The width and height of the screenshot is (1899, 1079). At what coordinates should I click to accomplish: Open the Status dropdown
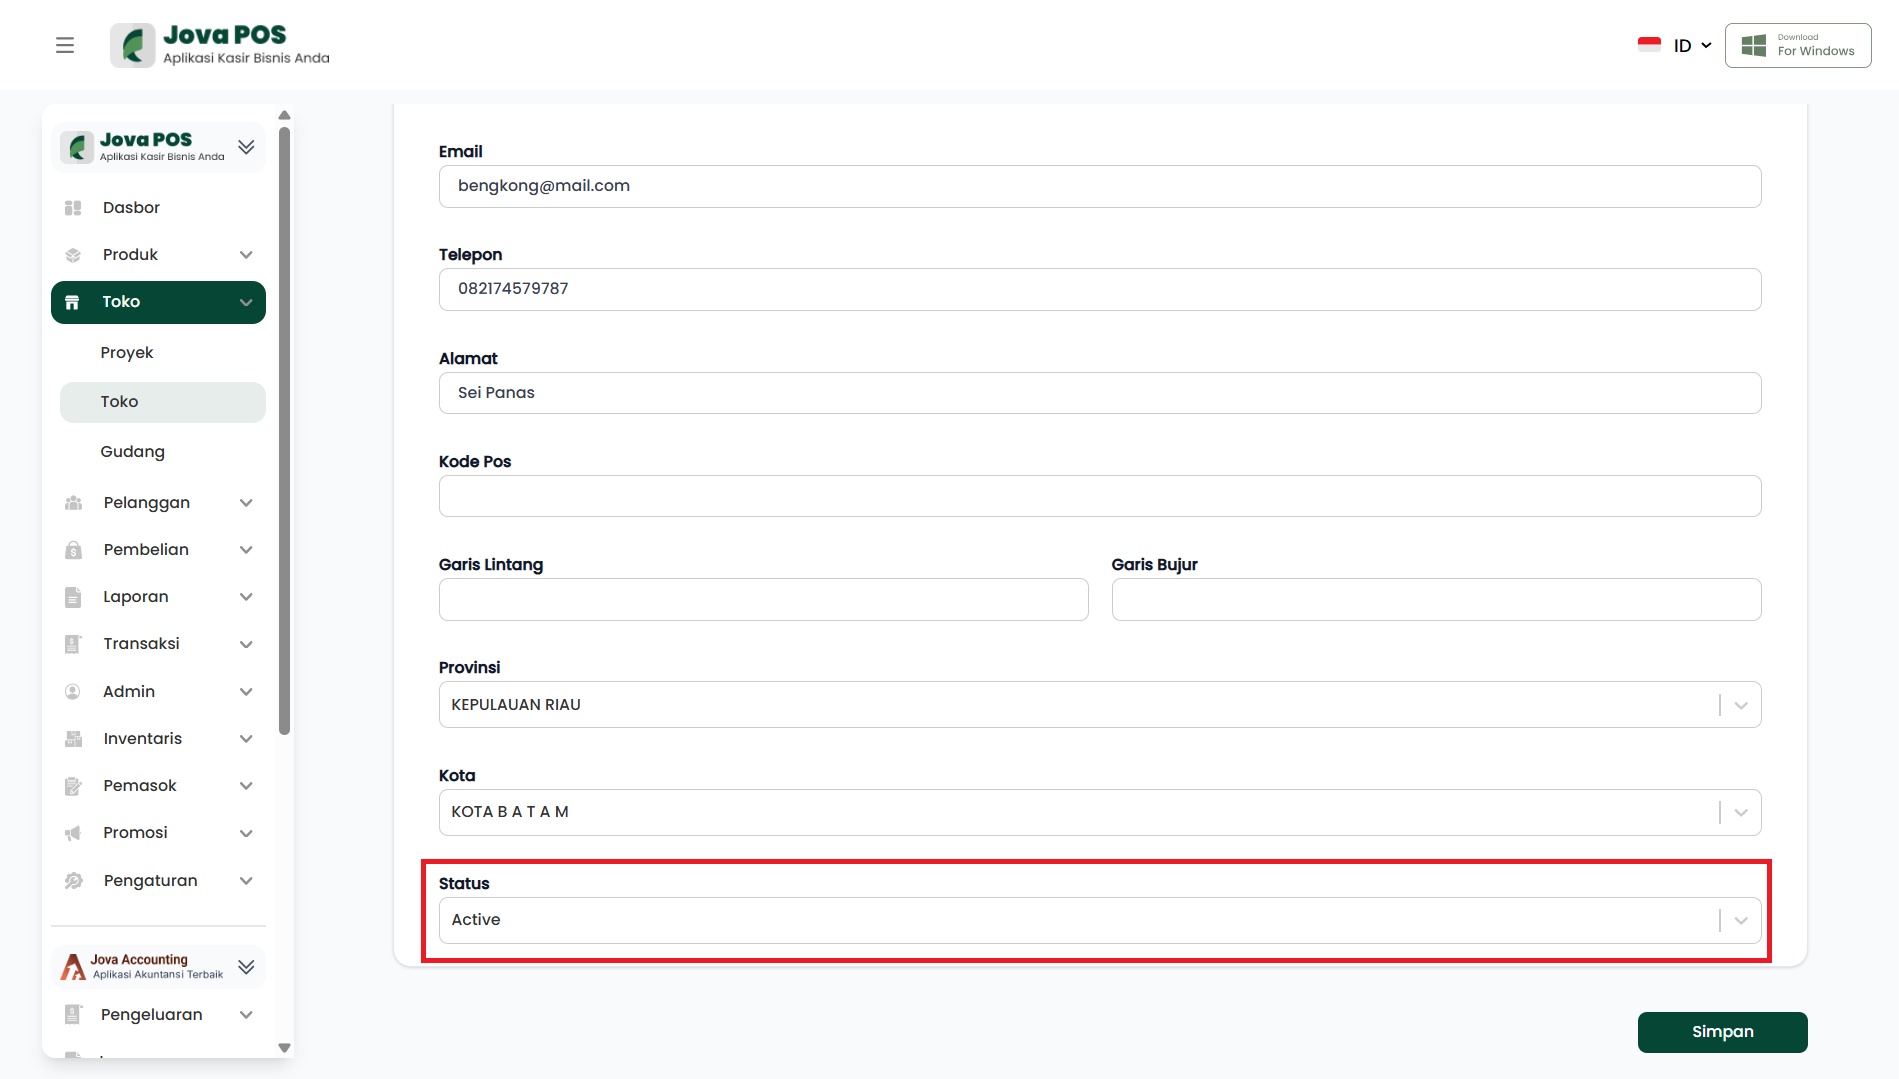1740,920
